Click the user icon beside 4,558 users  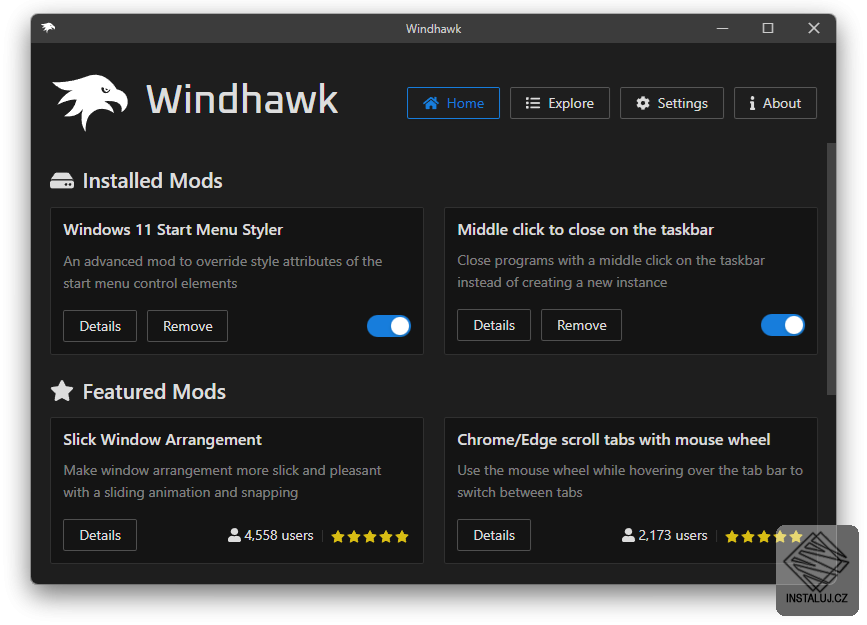coord(234,535)
